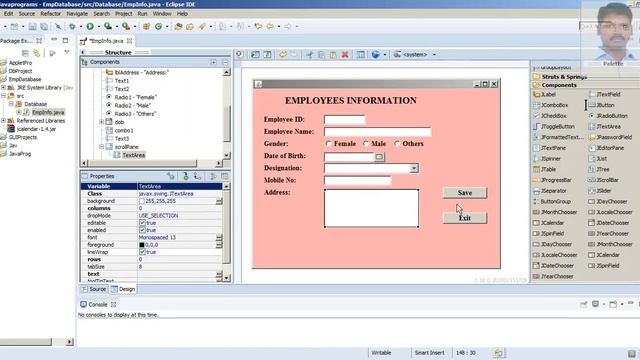The width and height of the screenshot is (640, 360).
Task: Pick JTree from the palette
Action: [x=599, y=169]
